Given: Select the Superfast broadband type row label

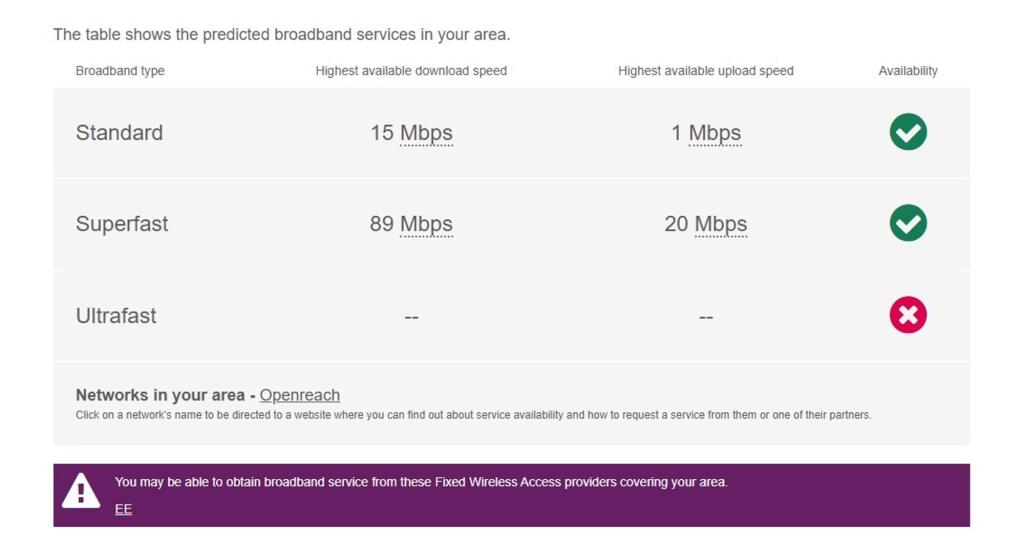Looking at the screenshot, I should (x=122, y=224).
